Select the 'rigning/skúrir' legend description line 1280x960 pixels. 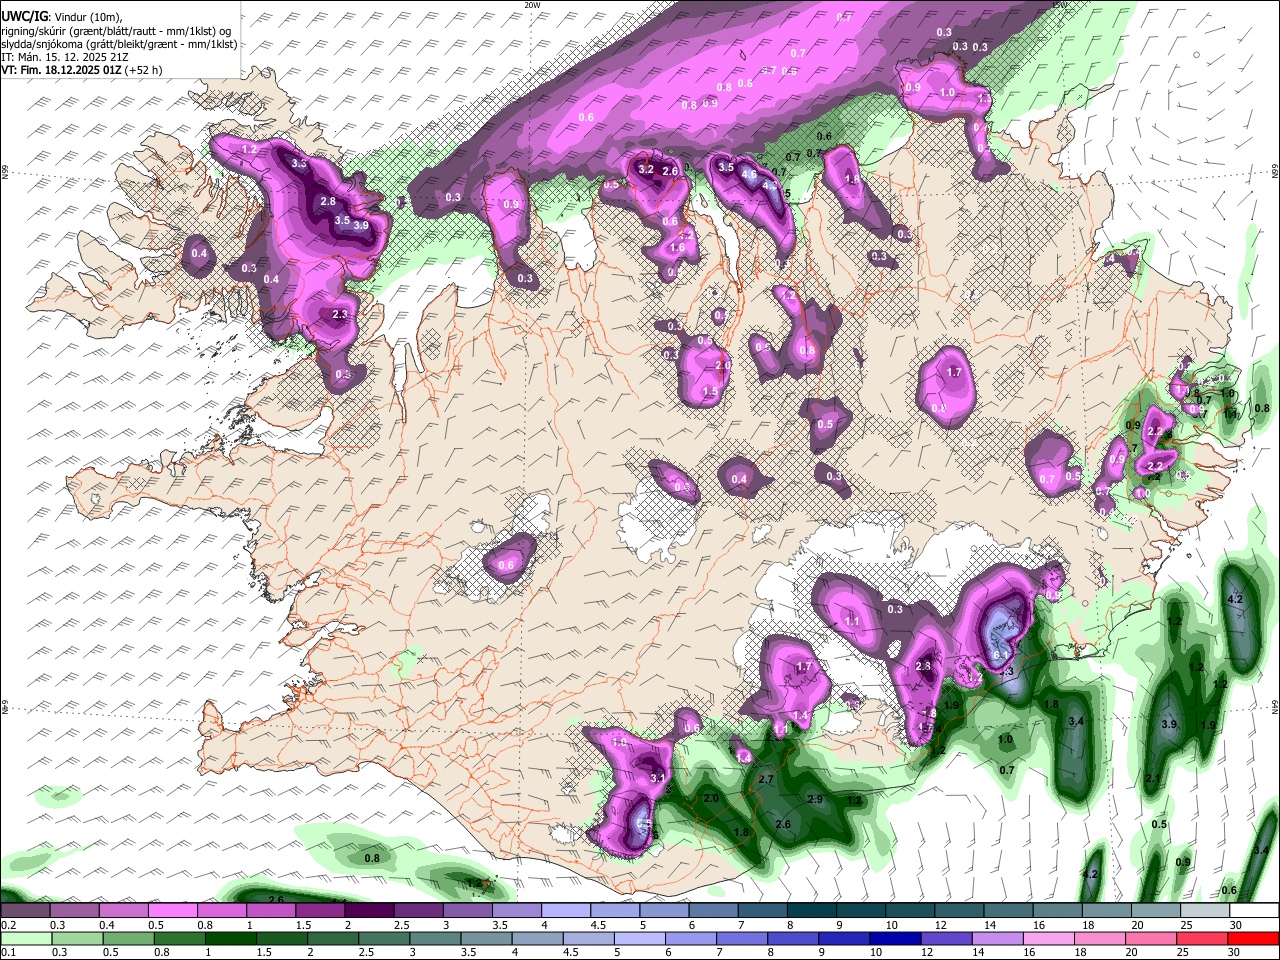pyautogui.click(x=116, y=31)
